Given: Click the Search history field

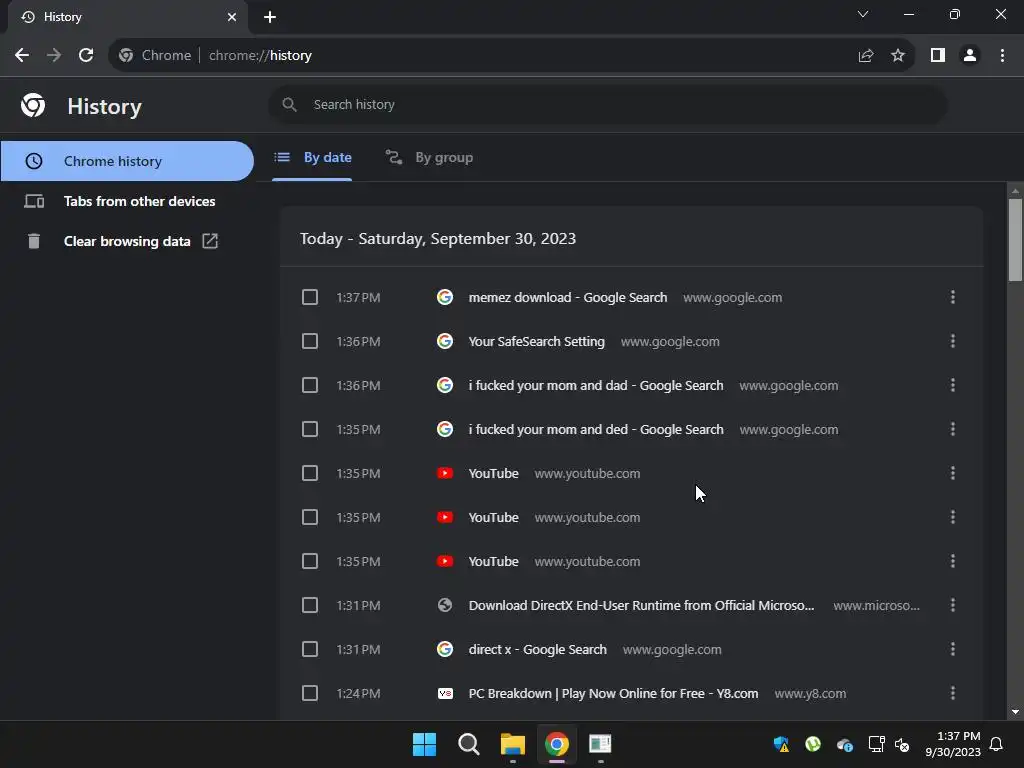Looking at the screenshot, I should [x=607, y=104].
